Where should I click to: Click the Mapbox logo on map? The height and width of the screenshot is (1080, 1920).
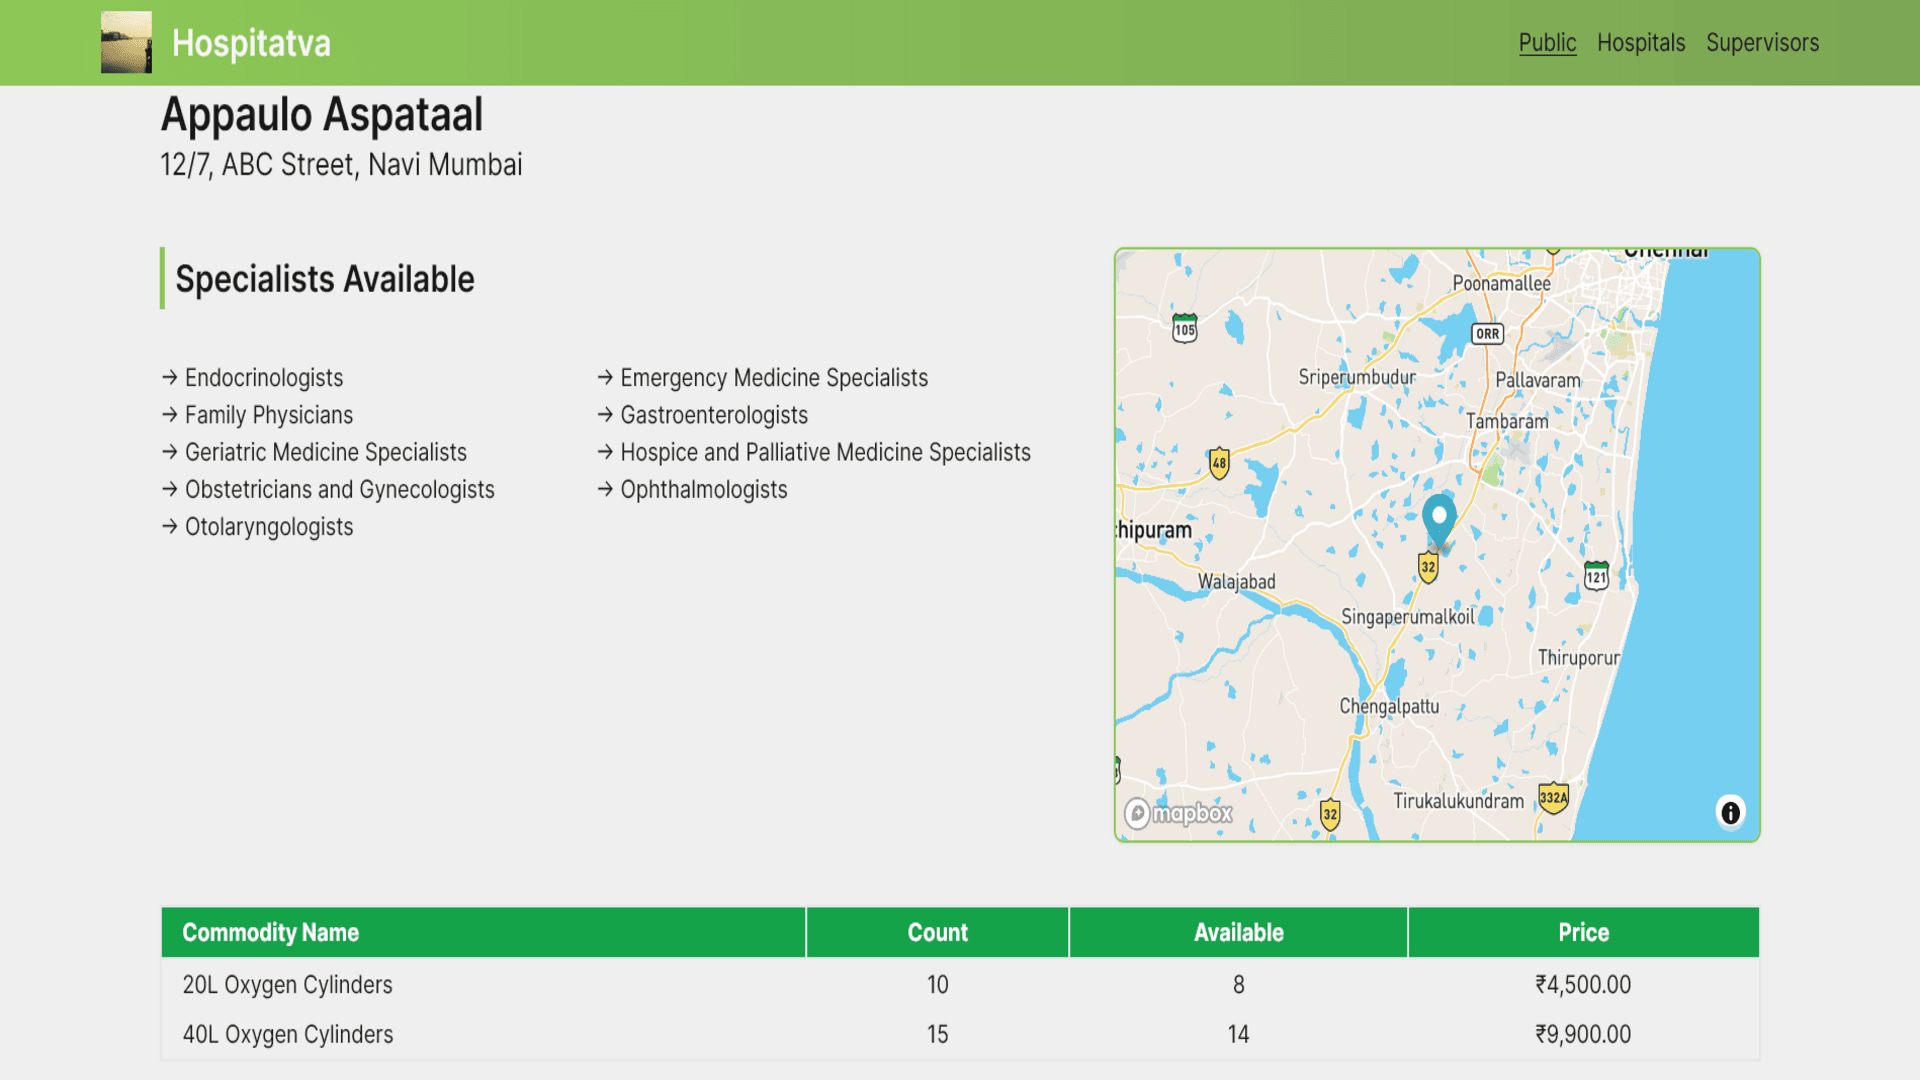(x=1179, y=813)
